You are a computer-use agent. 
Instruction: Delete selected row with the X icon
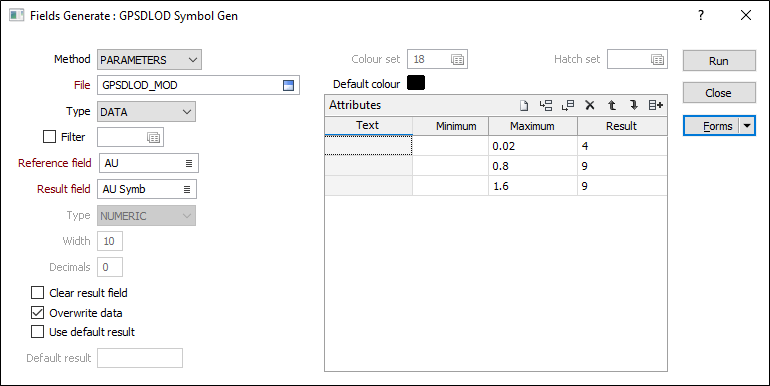point(590,105)
